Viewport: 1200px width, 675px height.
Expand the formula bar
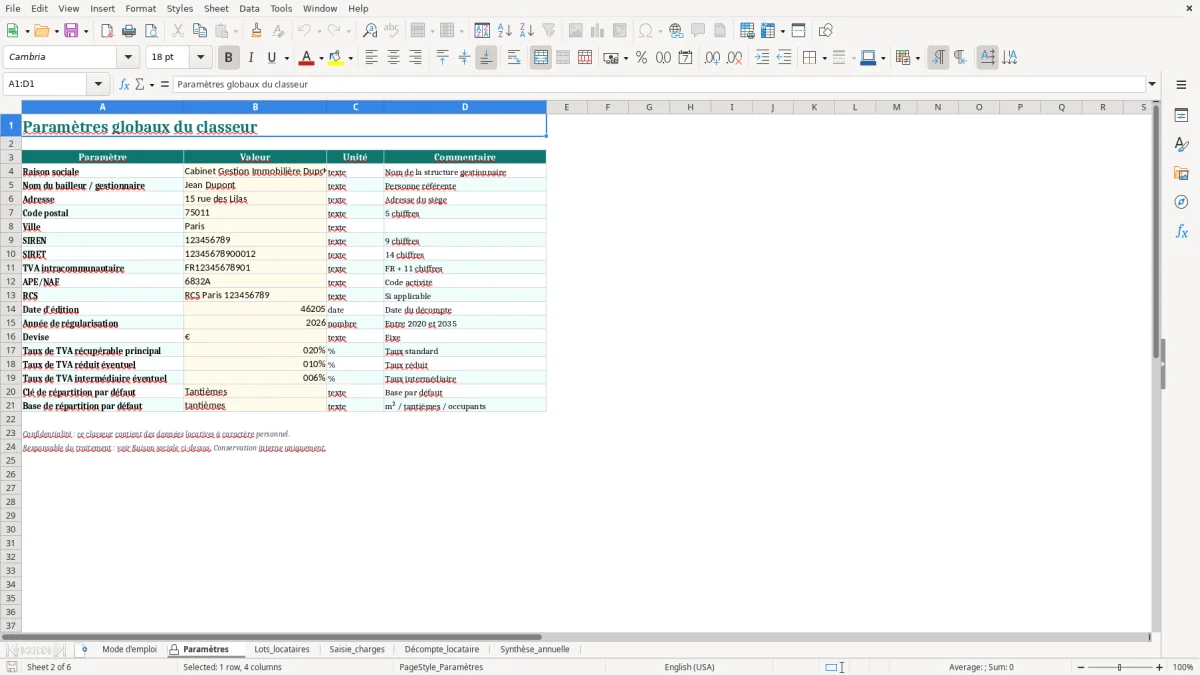coord(1152,84)
